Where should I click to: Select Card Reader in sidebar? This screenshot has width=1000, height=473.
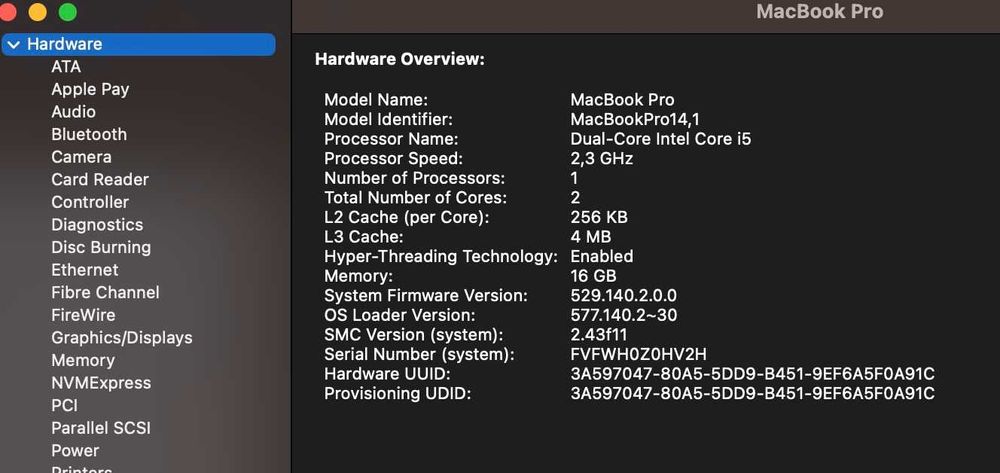(99, 180)
